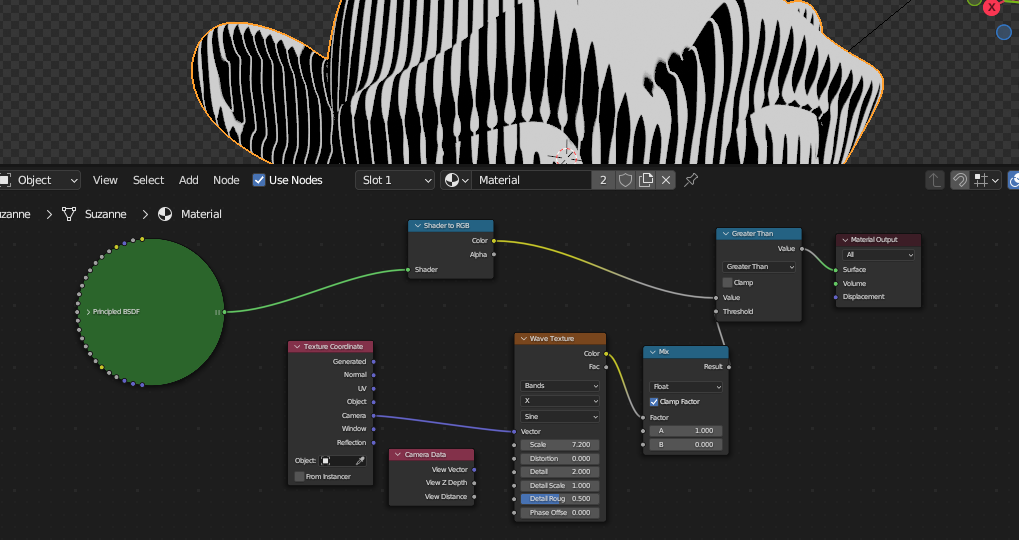Open the Add menu
This screenshot has width=1019, height=540.
tap(188, 180)
